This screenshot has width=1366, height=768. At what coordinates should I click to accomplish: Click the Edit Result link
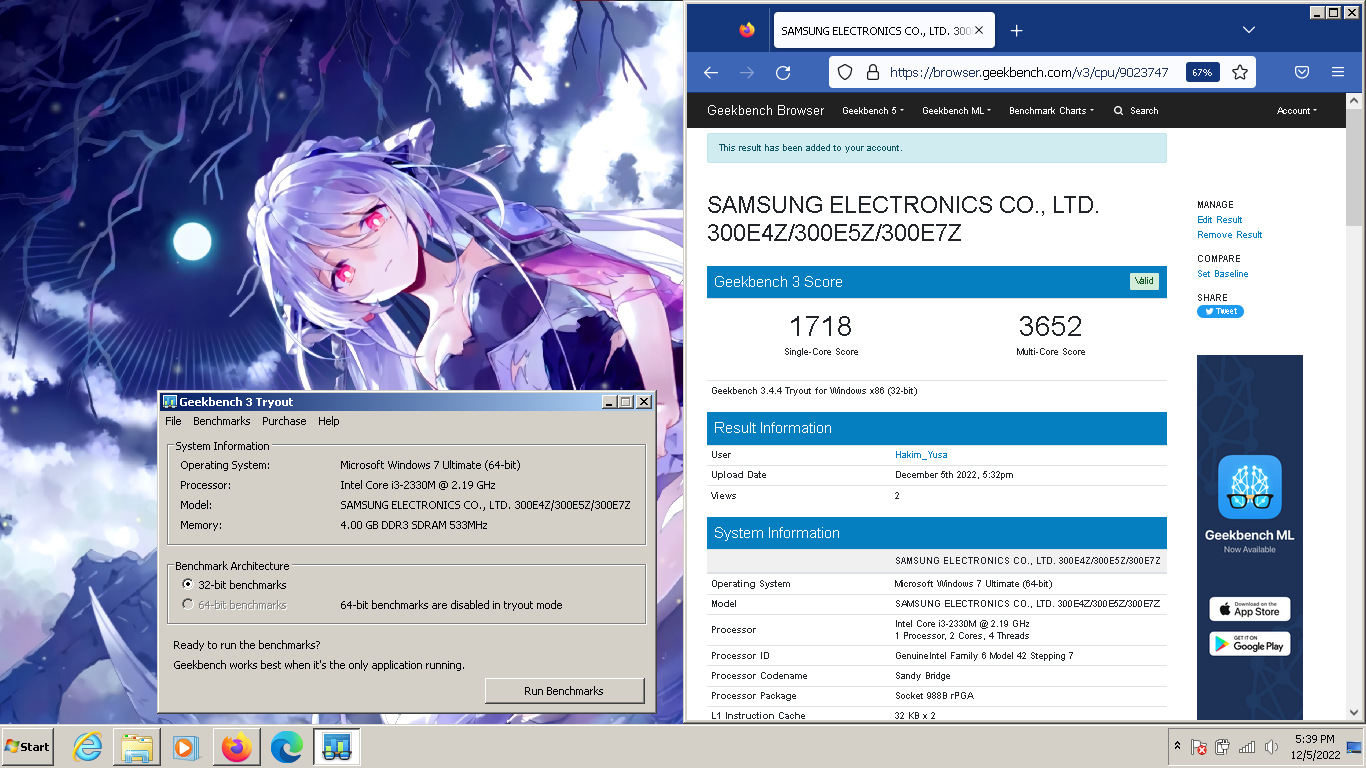pyautogui.click(x=1220, y=220)
